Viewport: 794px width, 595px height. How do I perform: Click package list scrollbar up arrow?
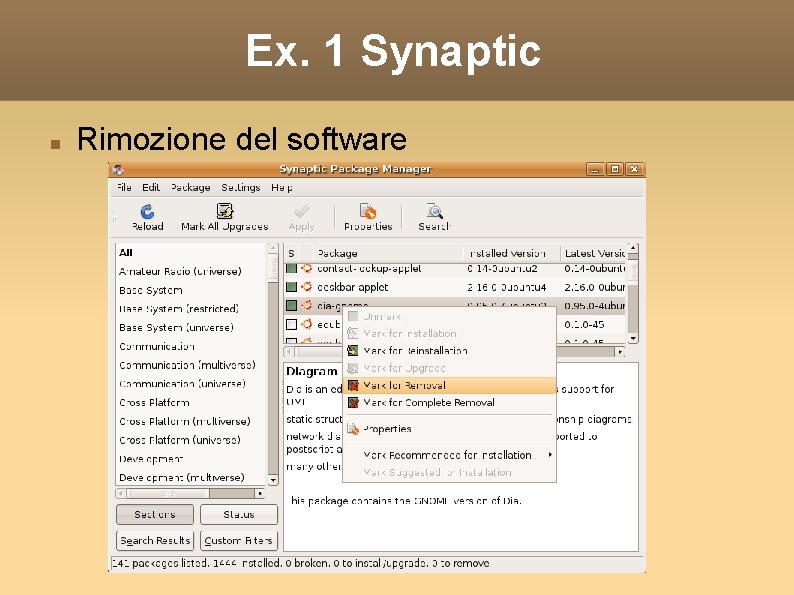pos(633,248)
